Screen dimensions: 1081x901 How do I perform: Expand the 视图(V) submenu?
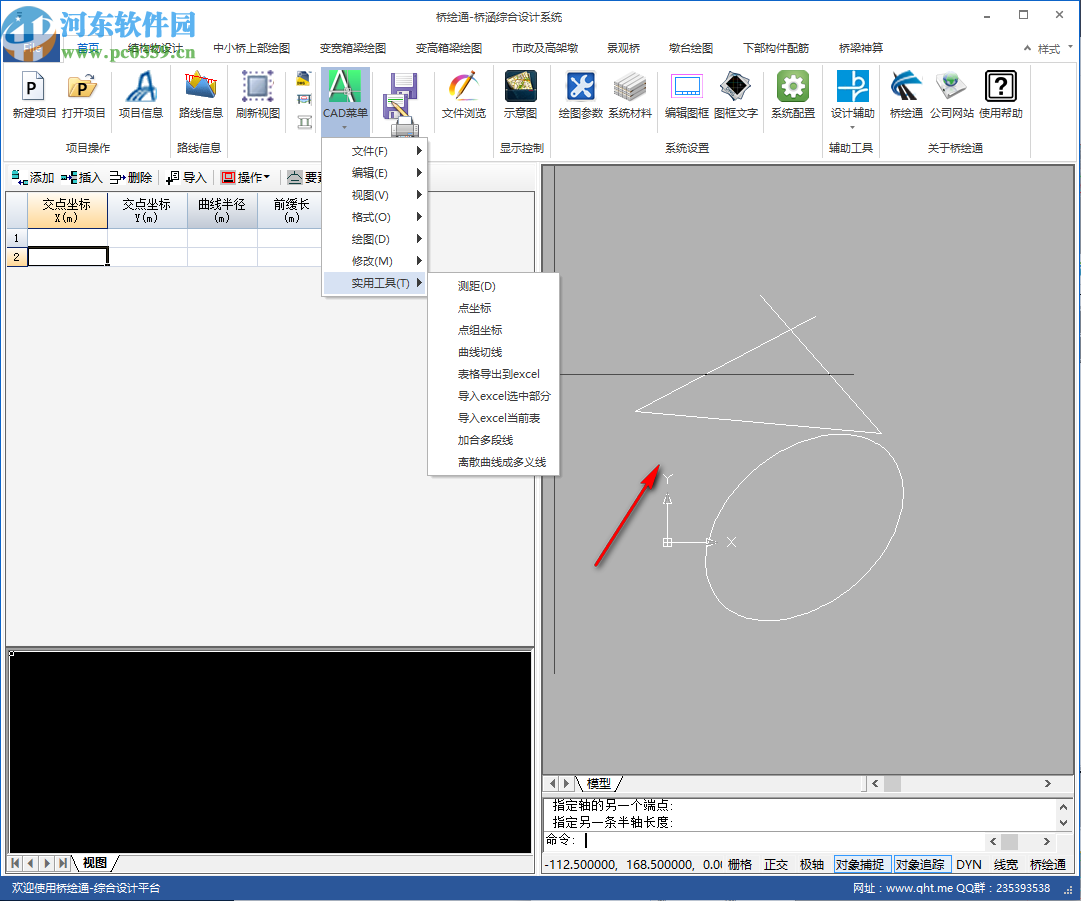click(x=375, y=195)
